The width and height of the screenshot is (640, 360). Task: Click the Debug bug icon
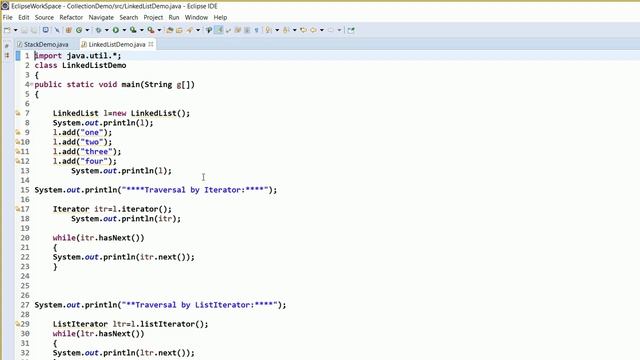click(x=98, y=30)
